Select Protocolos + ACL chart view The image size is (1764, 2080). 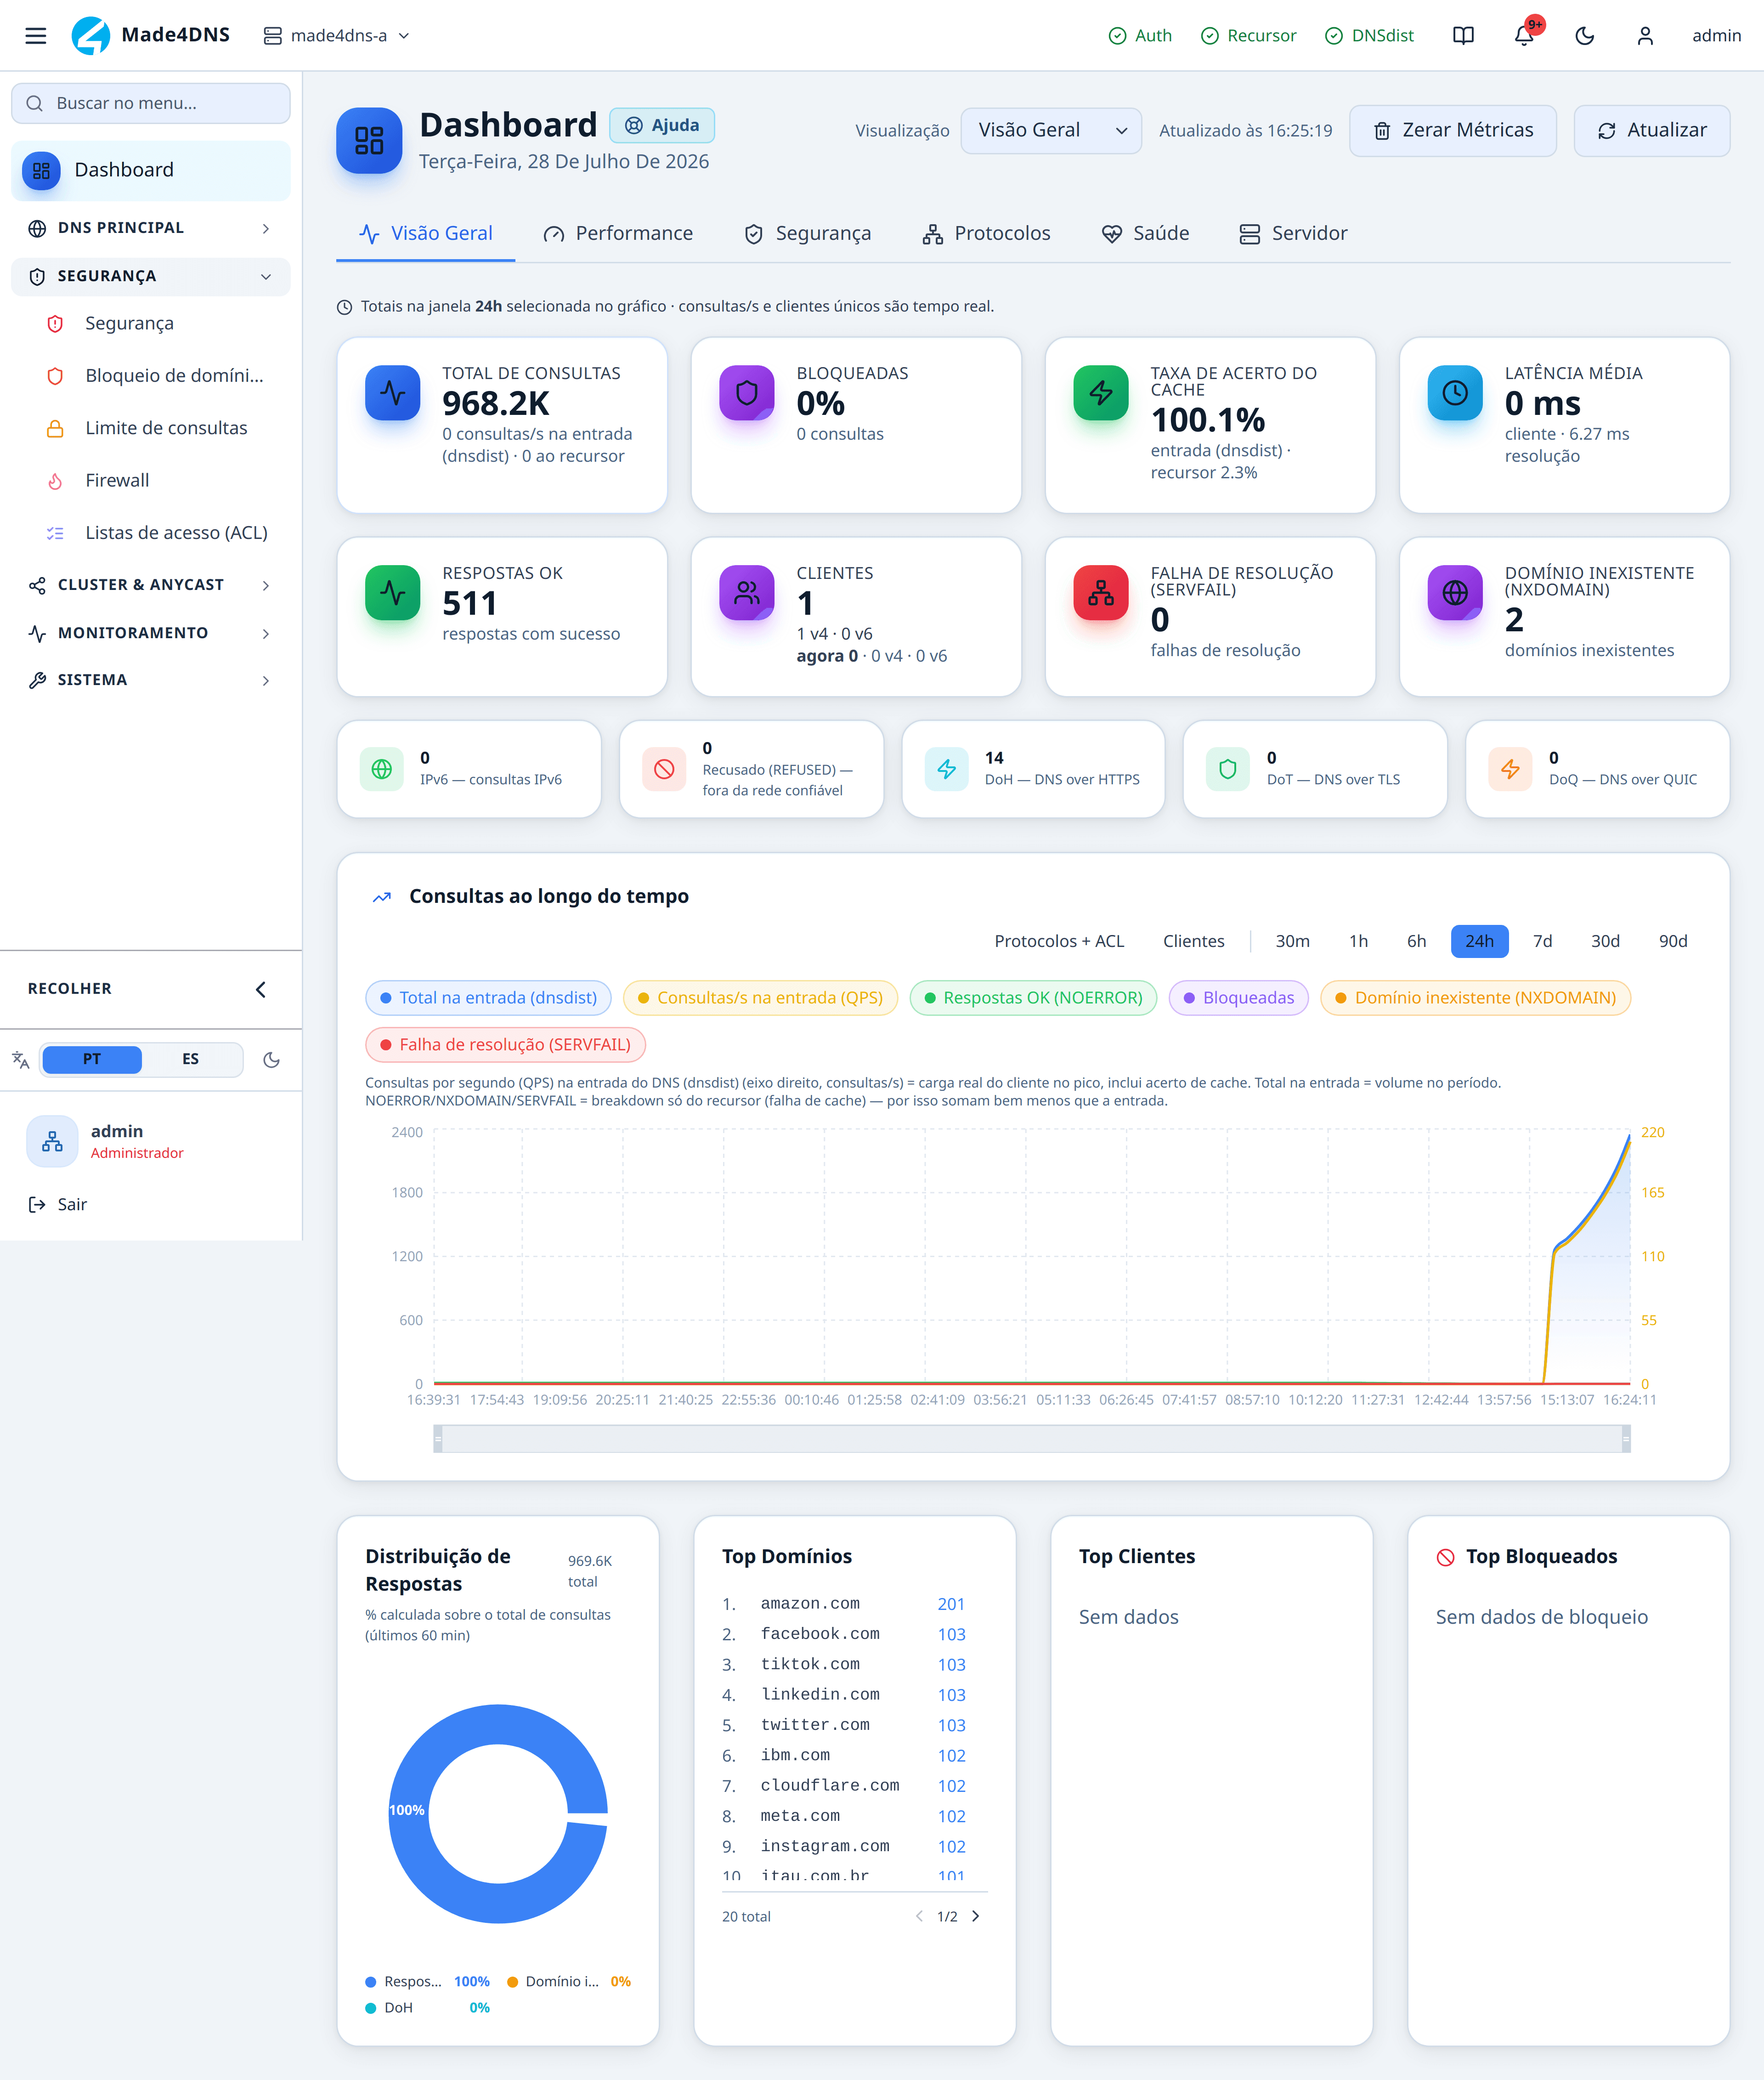tap(1059, 942)
